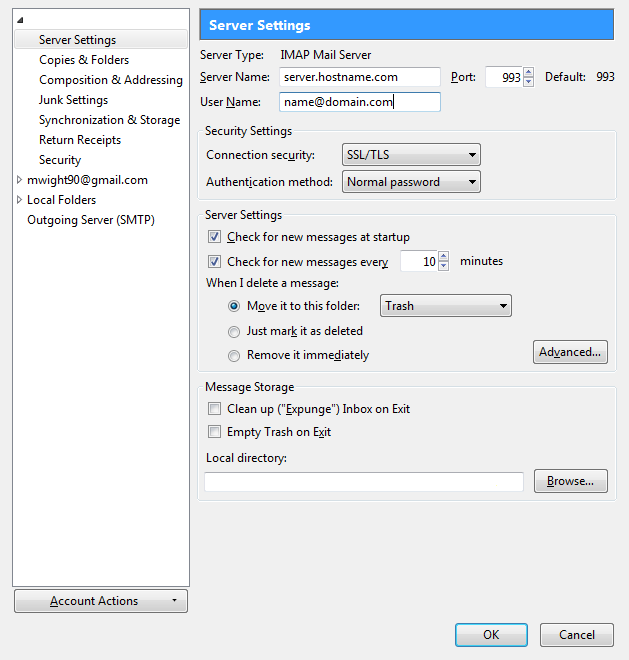Select Just mark it as deleted option

tap(234, 331)
